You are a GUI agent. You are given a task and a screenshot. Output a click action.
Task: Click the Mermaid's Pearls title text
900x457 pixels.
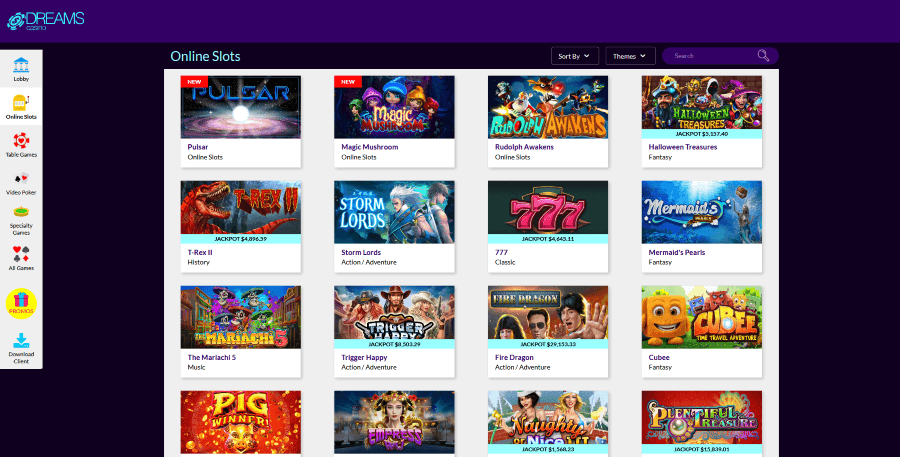click(x=677, y=252)
